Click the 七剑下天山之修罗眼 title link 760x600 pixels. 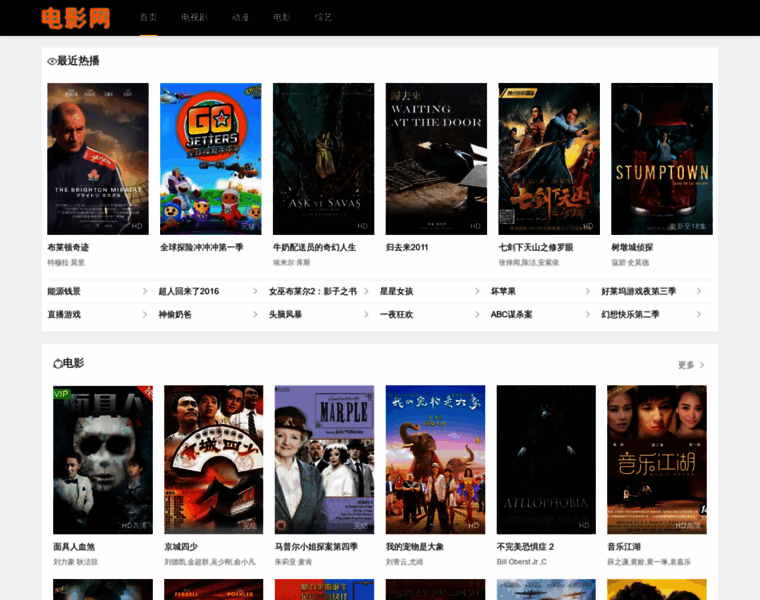coord(536,248)
